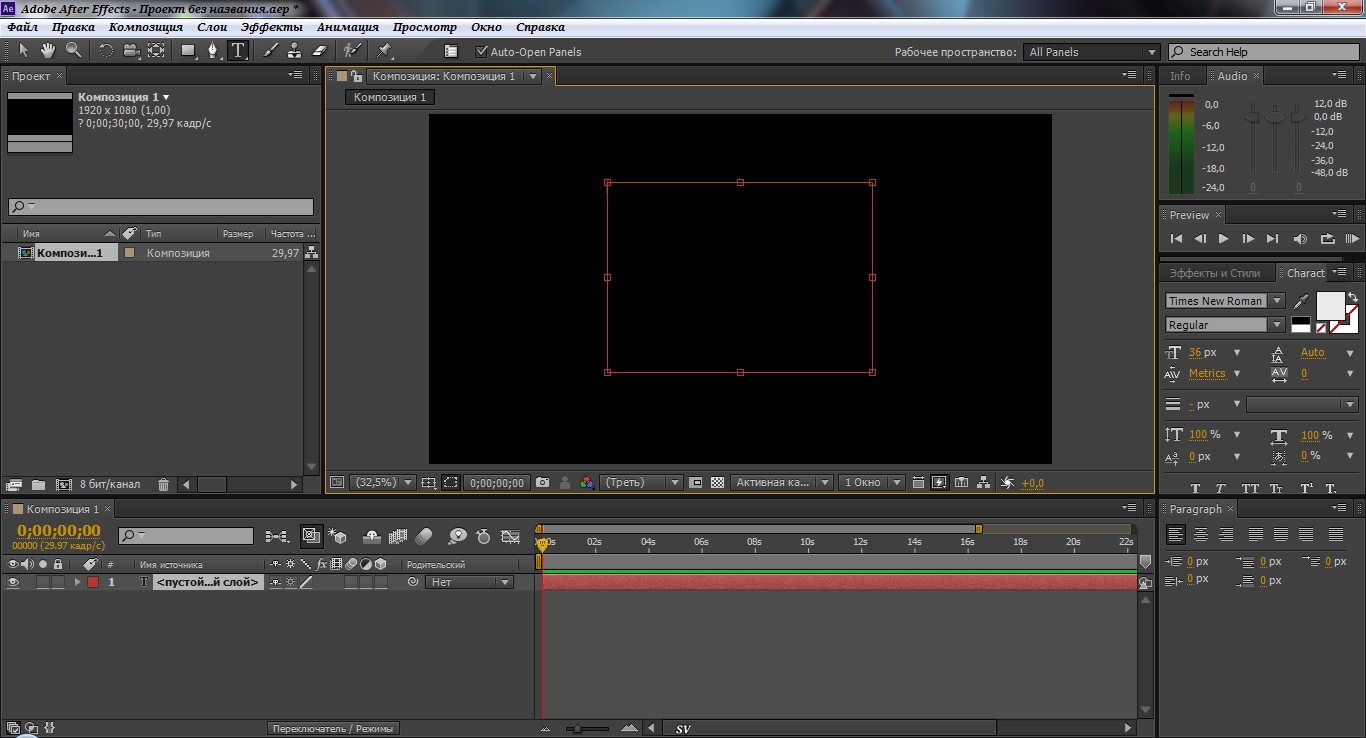This screenshot has width=1366, height=738.
Task: Choose the Pen tool
Action: click(x=213, y=51)
